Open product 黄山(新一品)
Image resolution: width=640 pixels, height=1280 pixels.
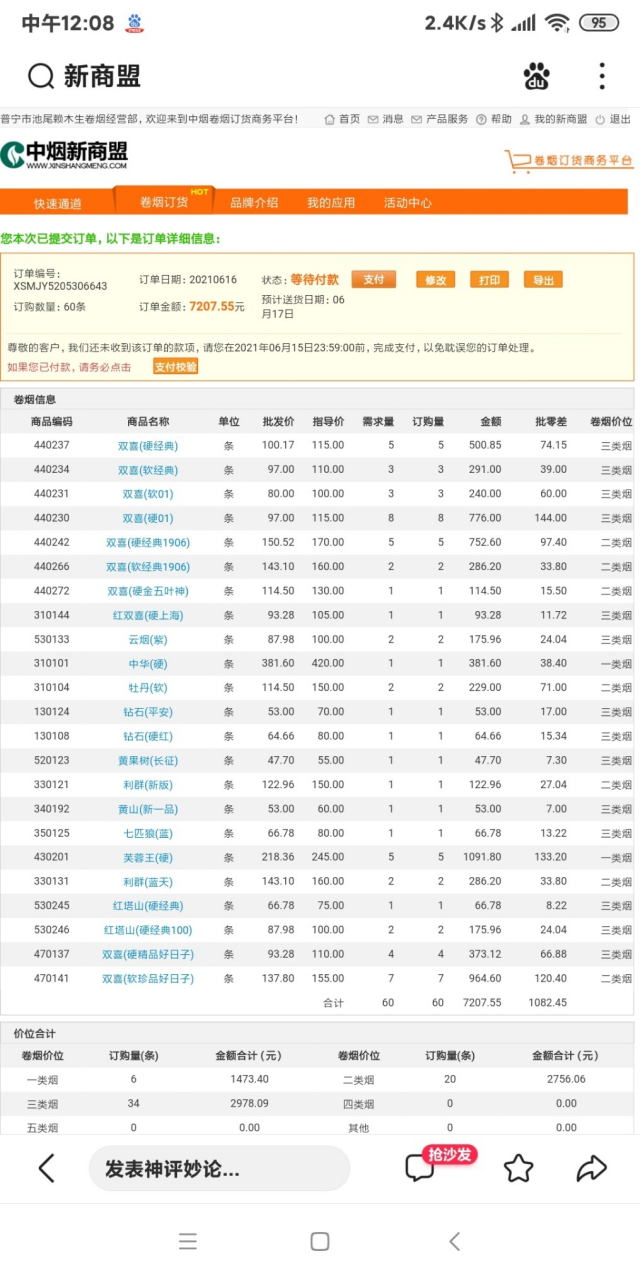[148, 809]
